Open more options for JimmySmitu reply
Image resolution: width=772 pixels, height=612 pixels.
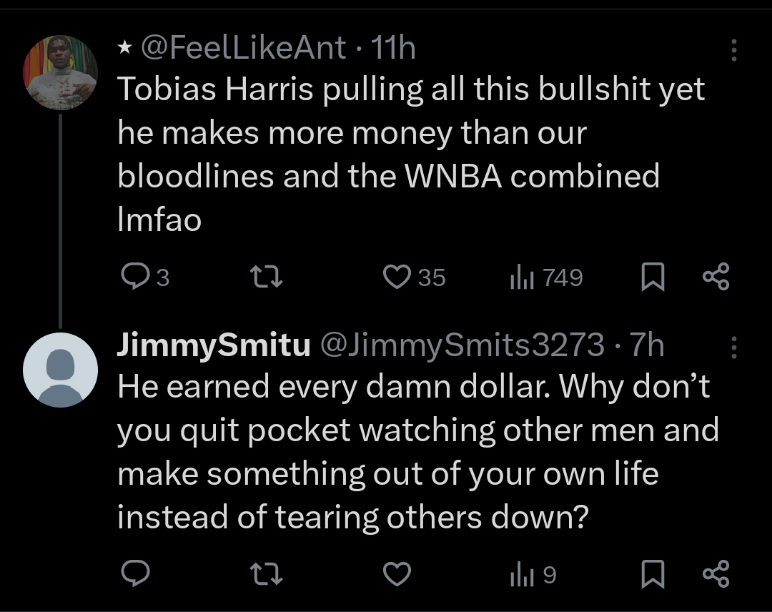click(x=734, y=346)
